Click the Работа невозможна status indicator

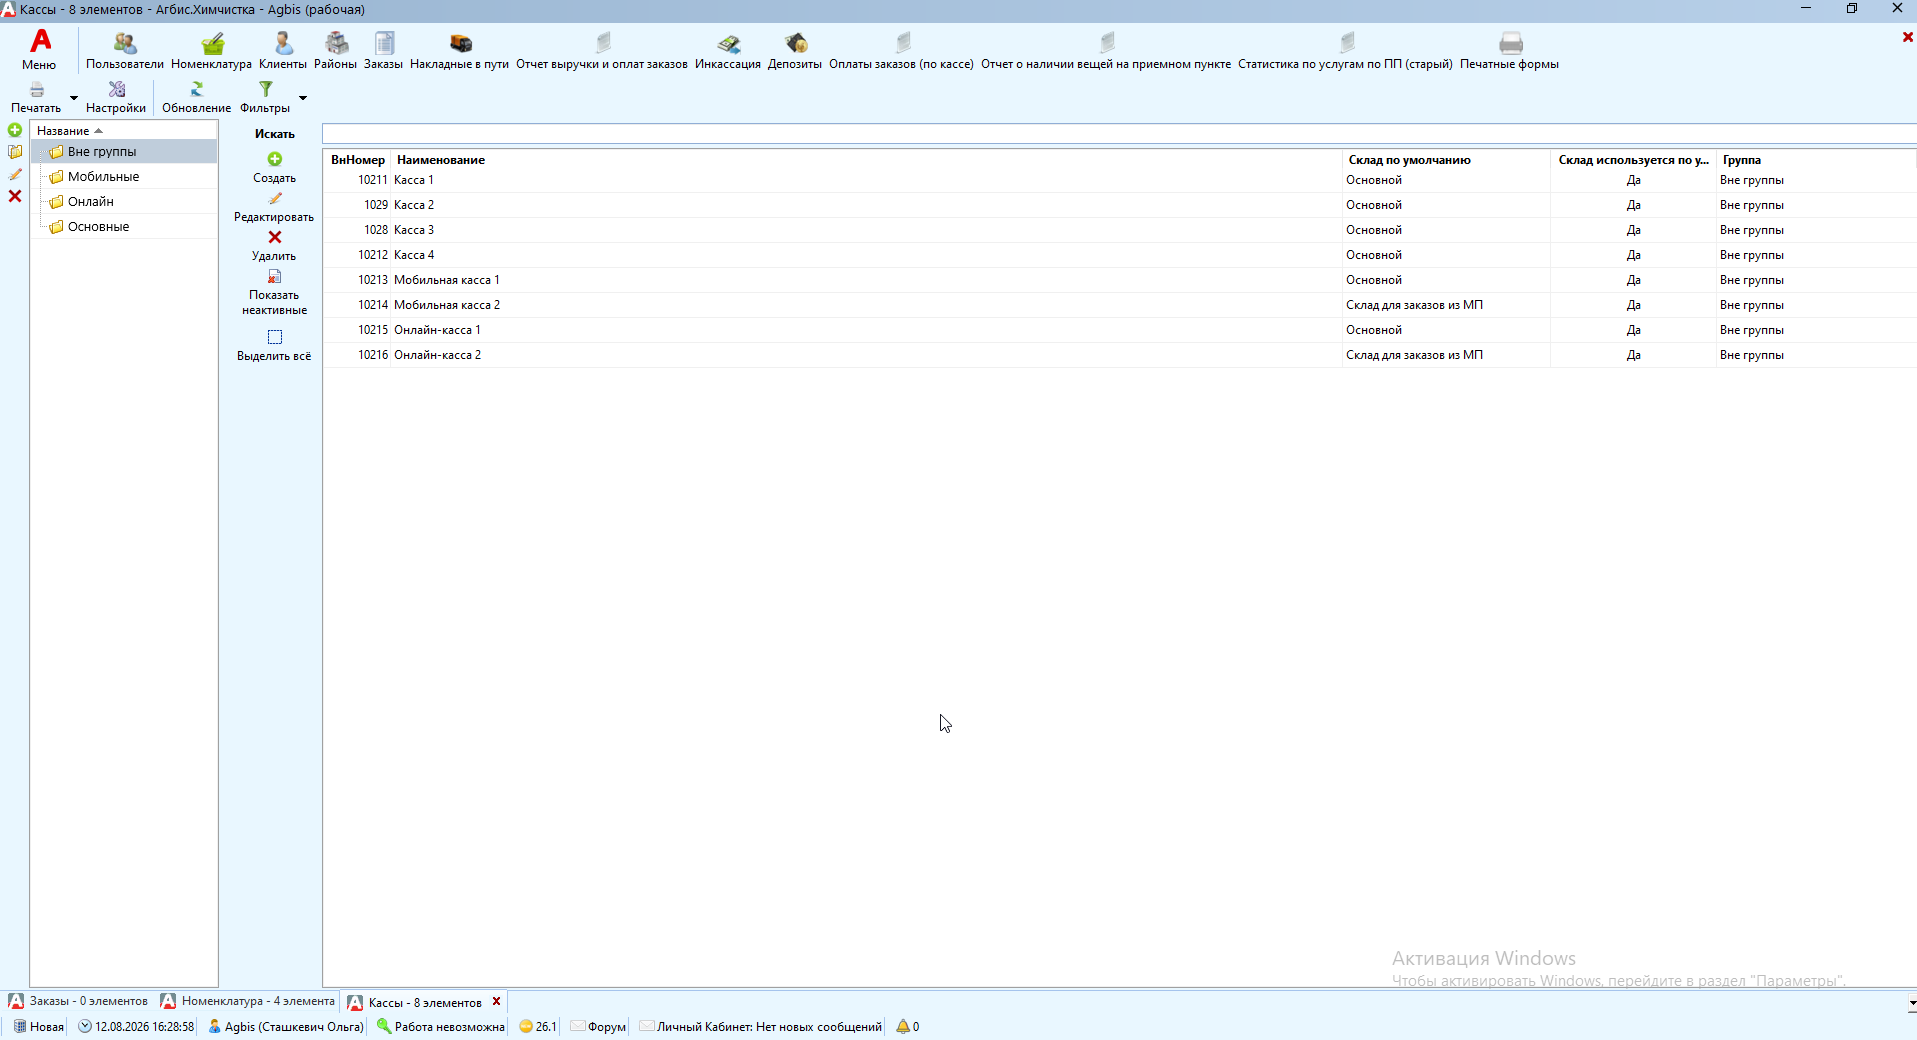441,1027
